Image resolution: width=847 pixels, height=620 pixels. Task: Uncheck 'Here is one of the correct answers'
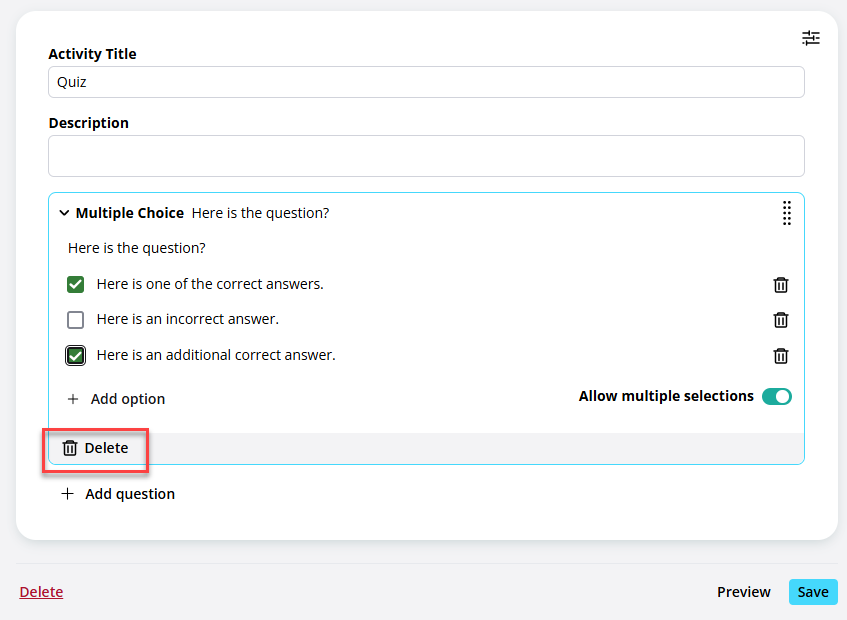75,284
